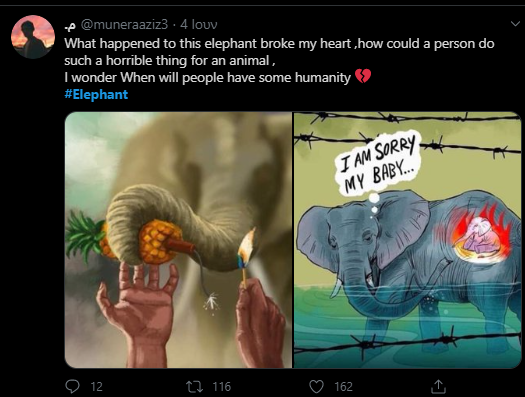Open the 'I am sorry my baby' cartoon
The width and height of the screenshot is (525, 397).
(x=407, y=240)
